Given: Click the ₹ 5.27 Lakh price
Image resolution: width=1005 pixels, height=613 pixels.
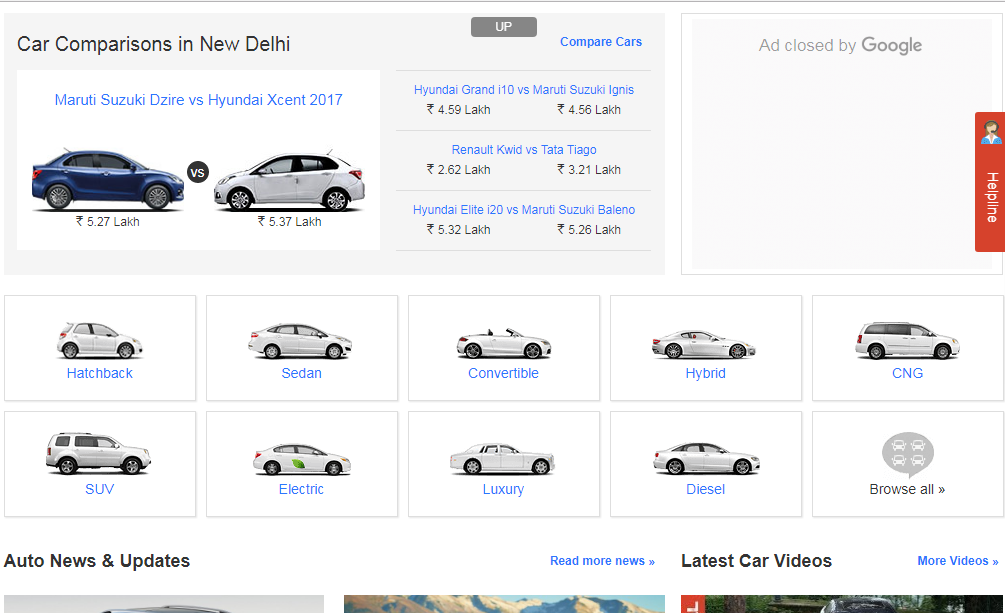Looking at the screenshot, I should pyautogui.click(x=108, y=222).
